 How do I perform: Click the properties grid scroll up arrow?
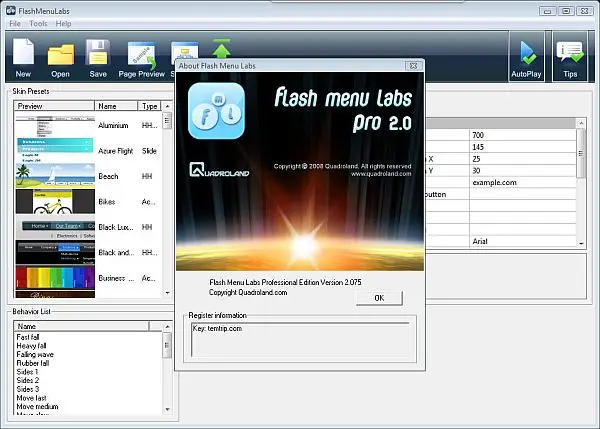(581, 123)
